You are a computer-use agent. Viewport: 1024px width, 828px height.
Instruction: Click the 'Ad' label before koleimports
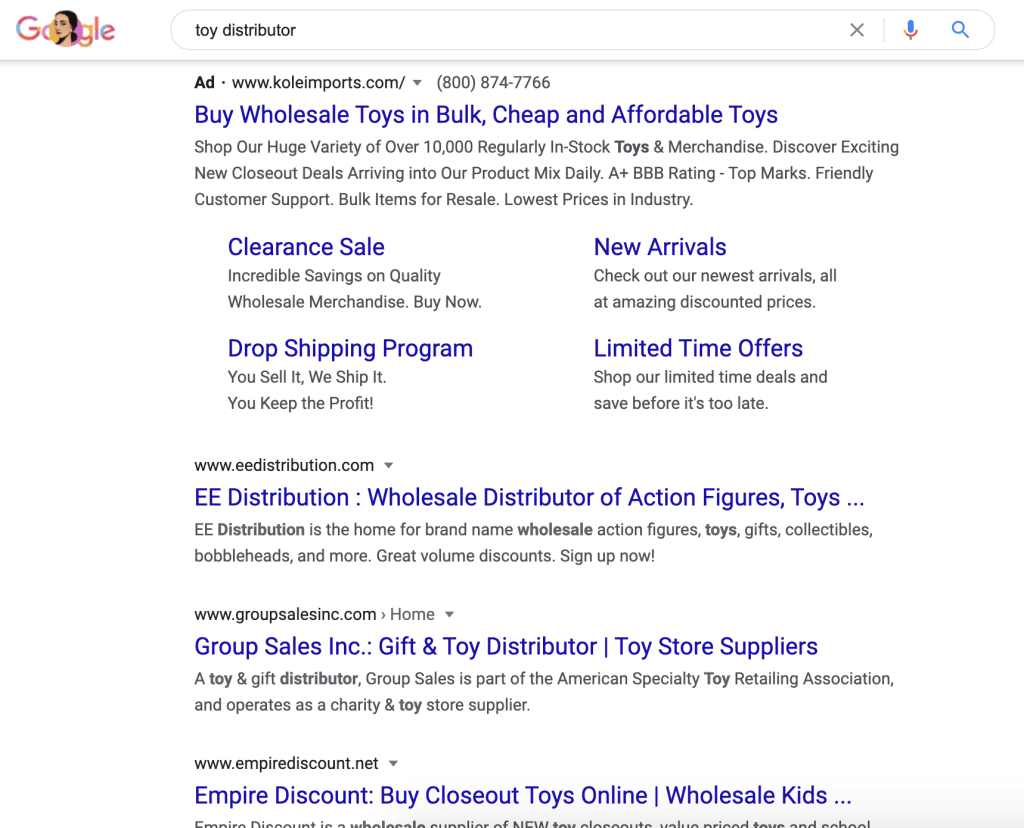click(x=204, y=83)
